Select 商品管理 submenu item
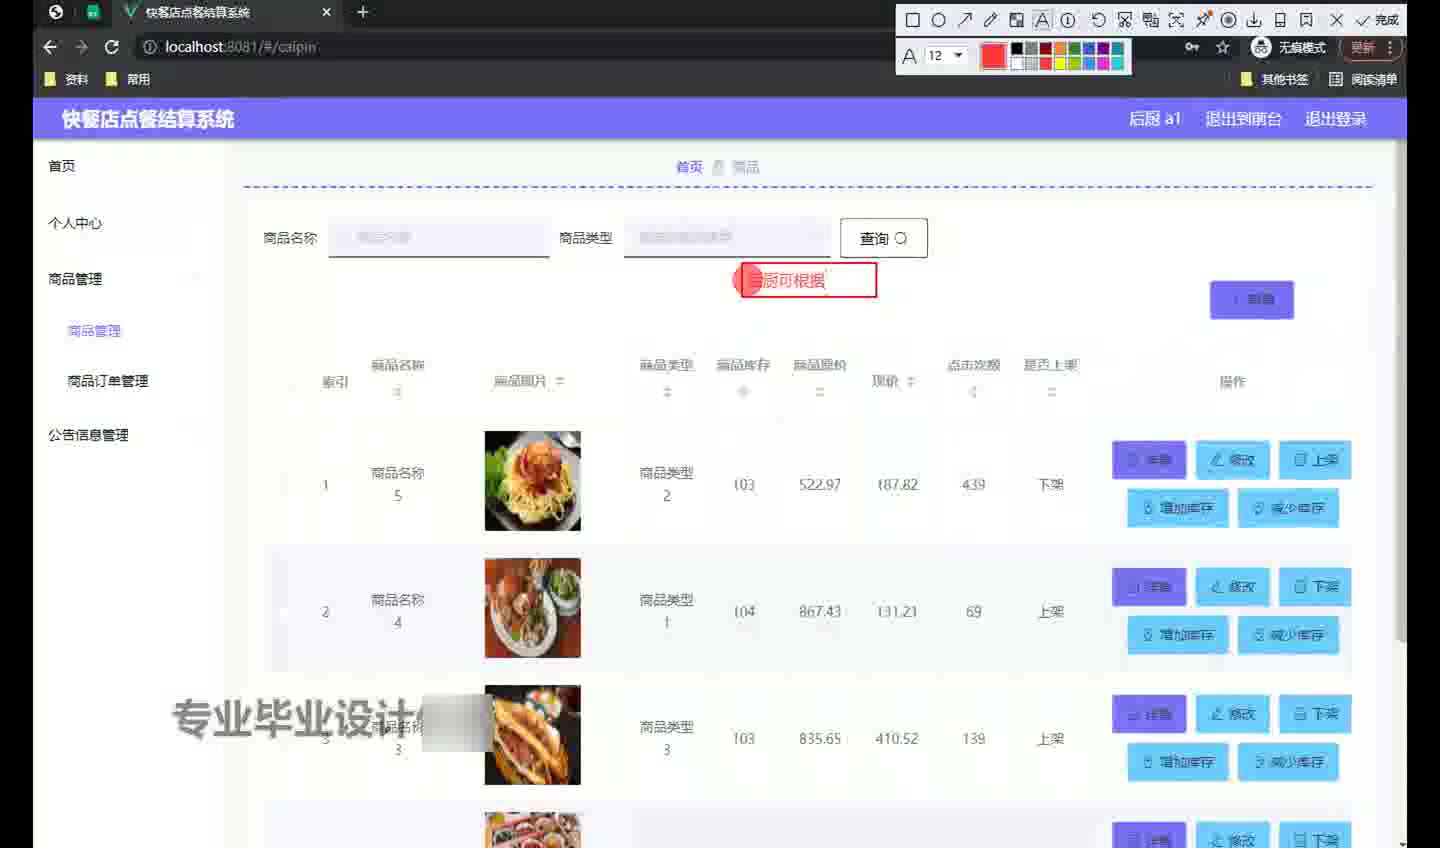The image size is (1440, 848). point(94,331)
